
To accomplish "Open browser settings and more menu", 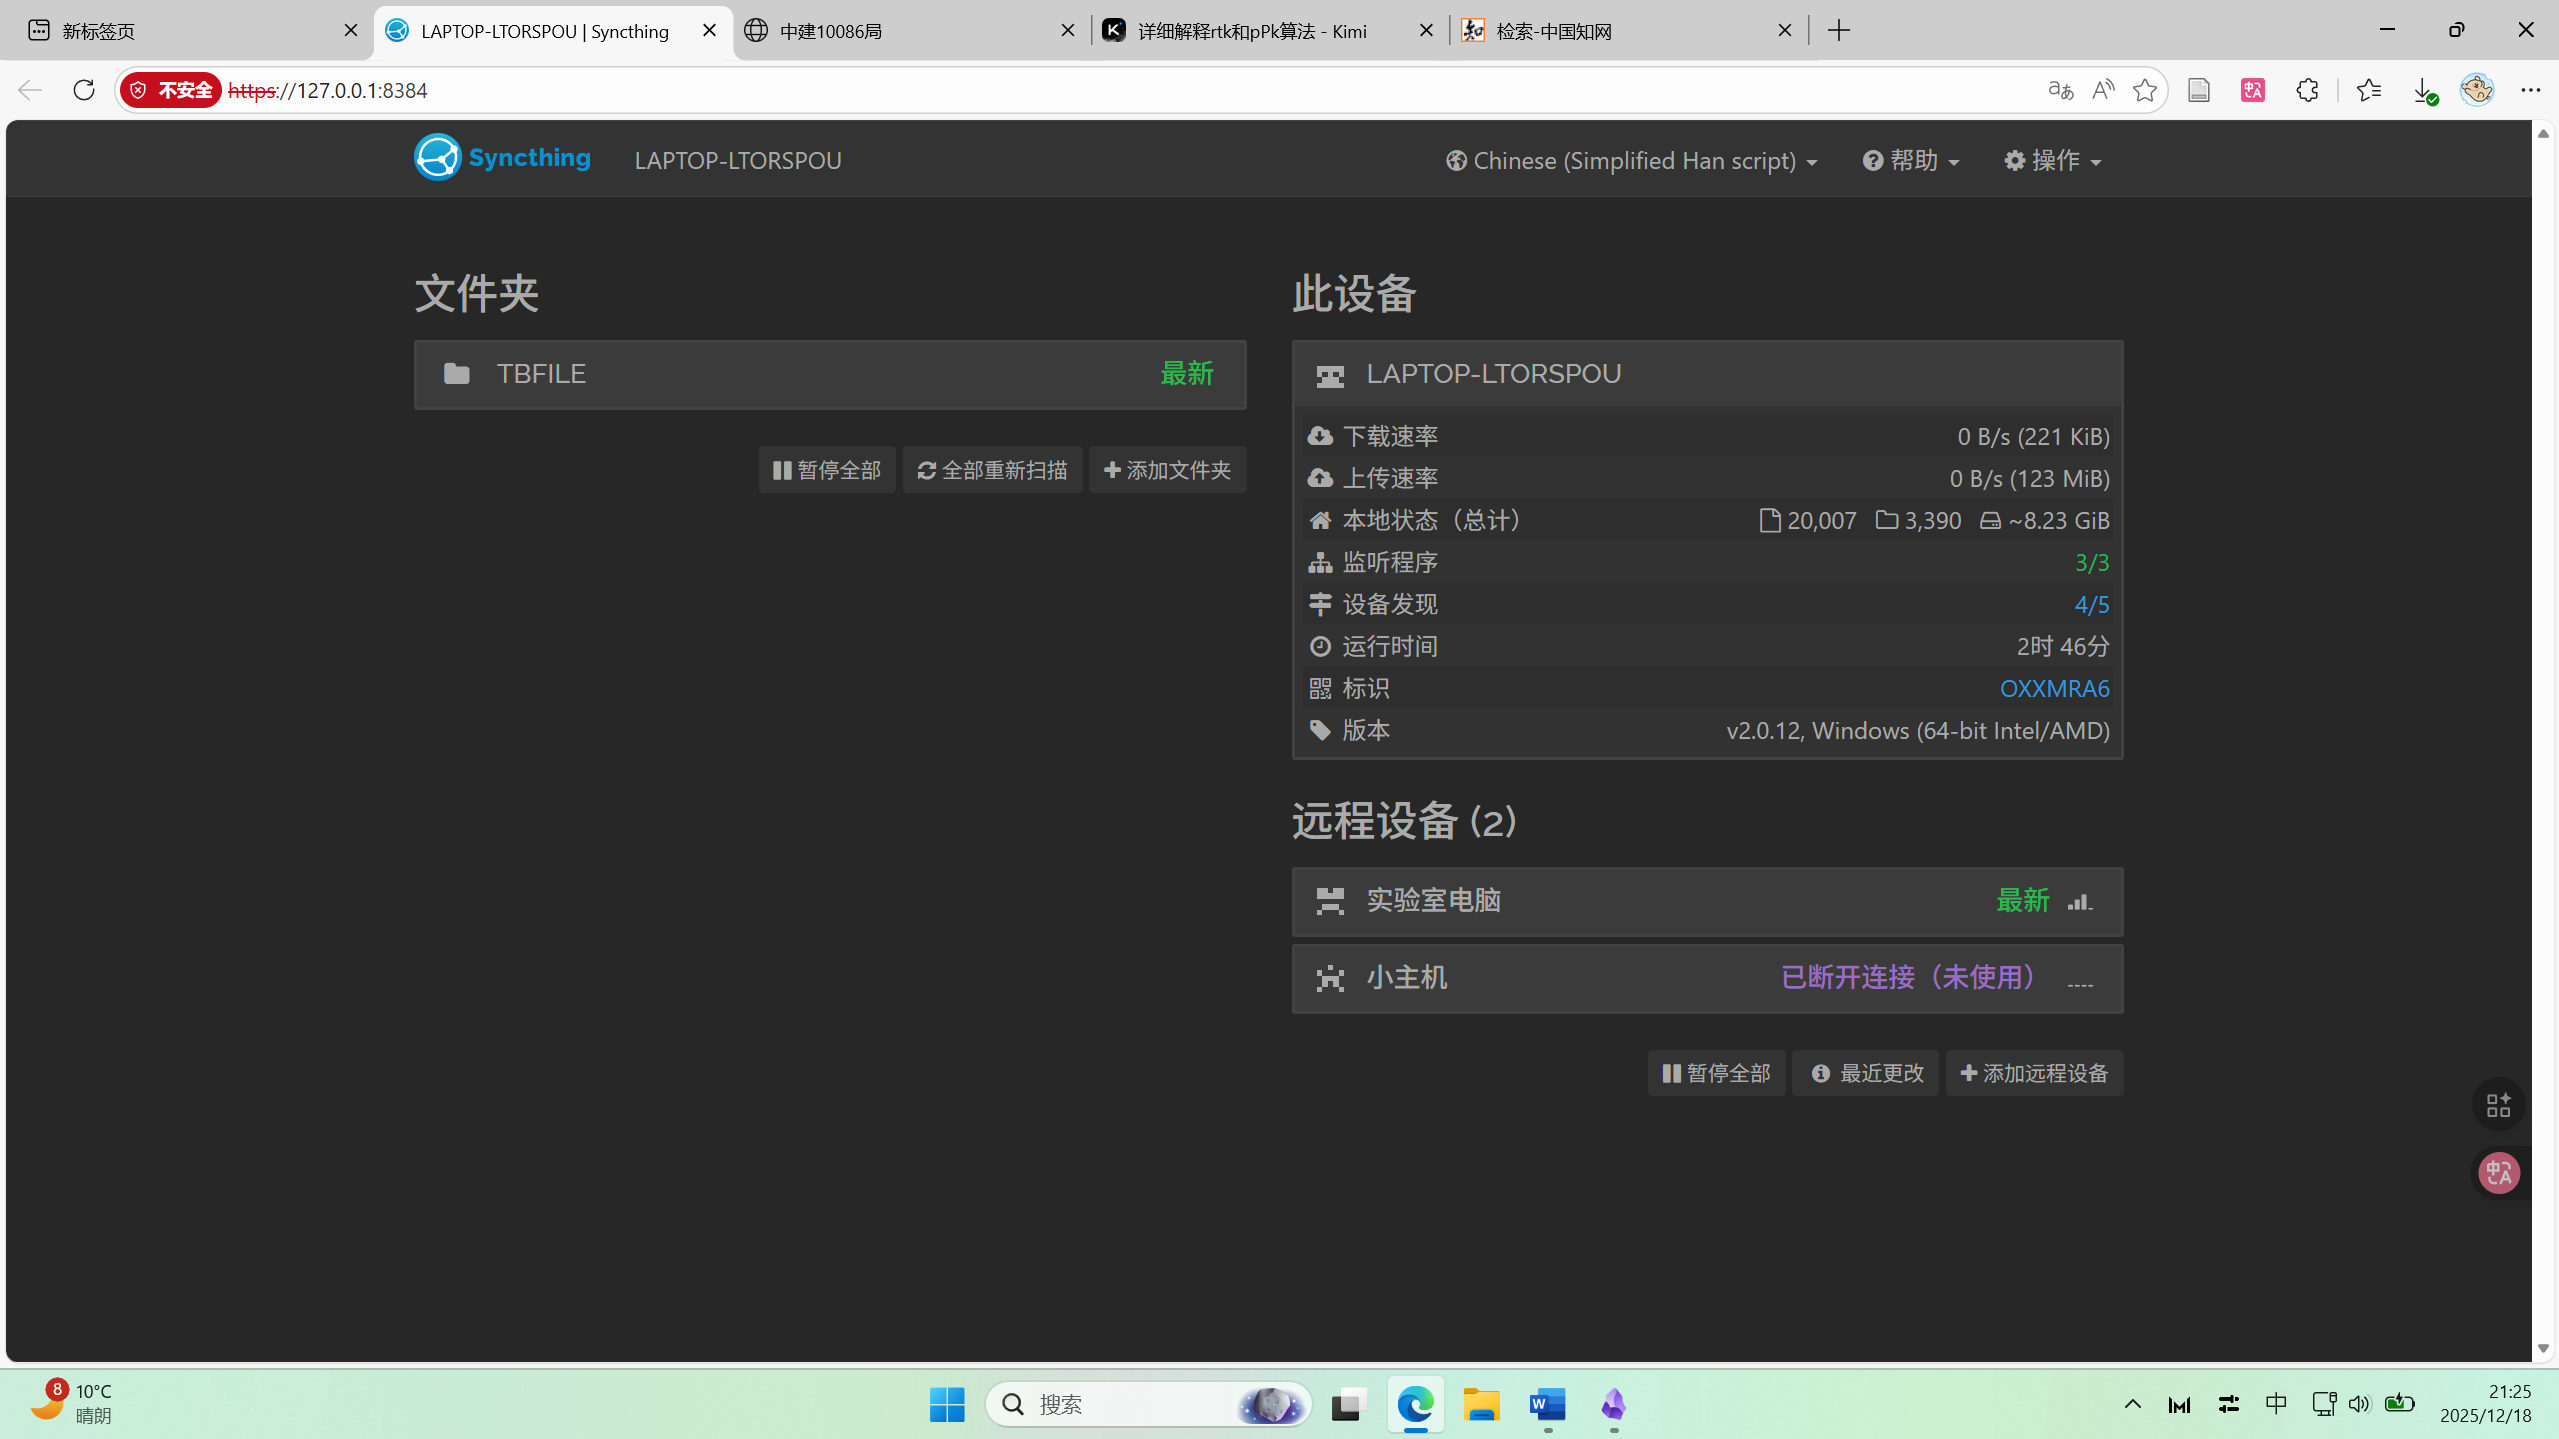I will [2530, 90].
